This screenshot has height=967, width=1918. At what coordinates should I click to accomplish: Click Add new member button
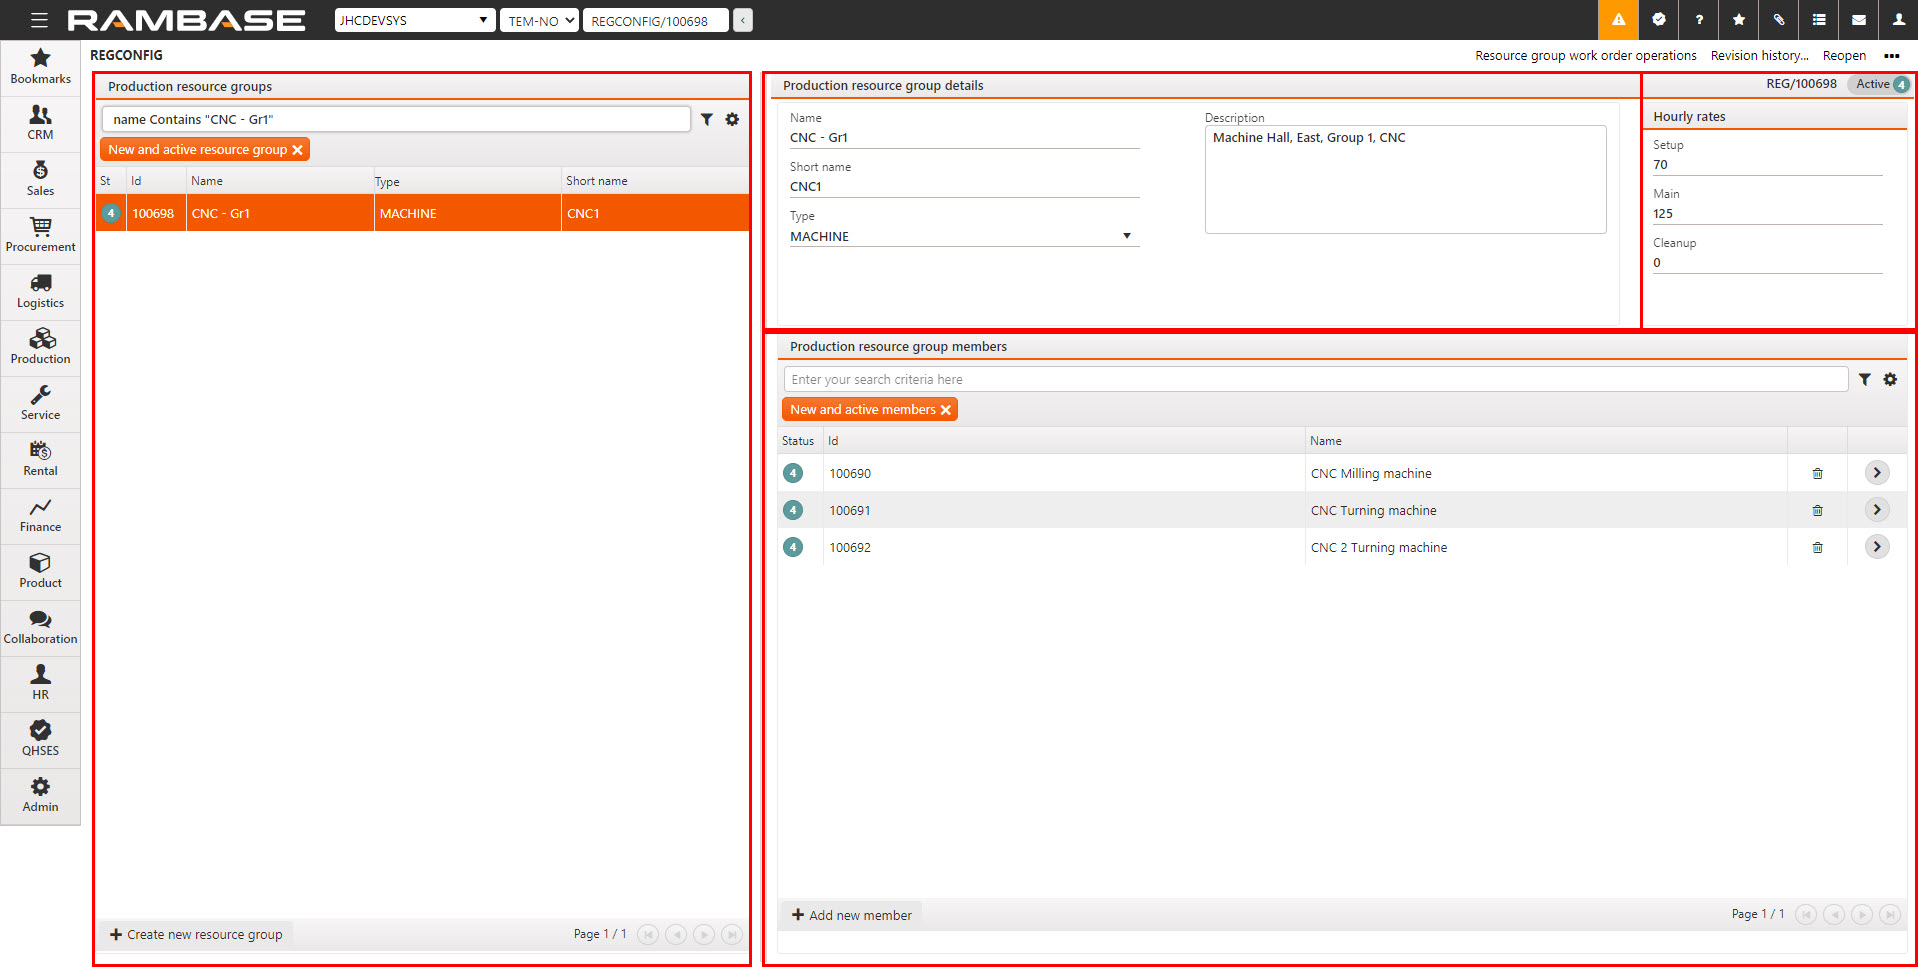tap(851, 915)
